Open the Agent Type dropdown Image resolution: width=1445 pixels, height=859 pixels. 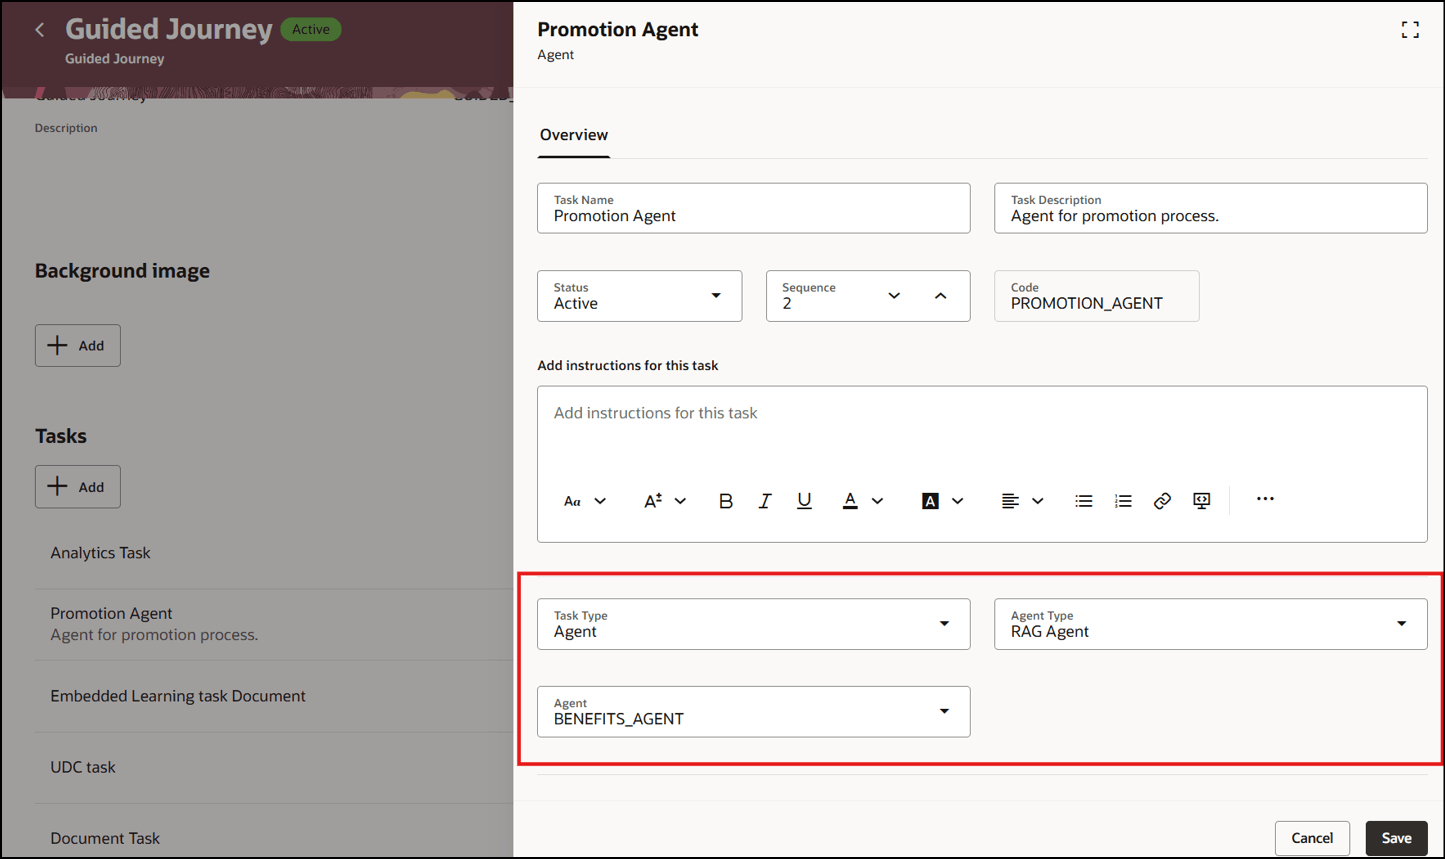click(1402, 623)
